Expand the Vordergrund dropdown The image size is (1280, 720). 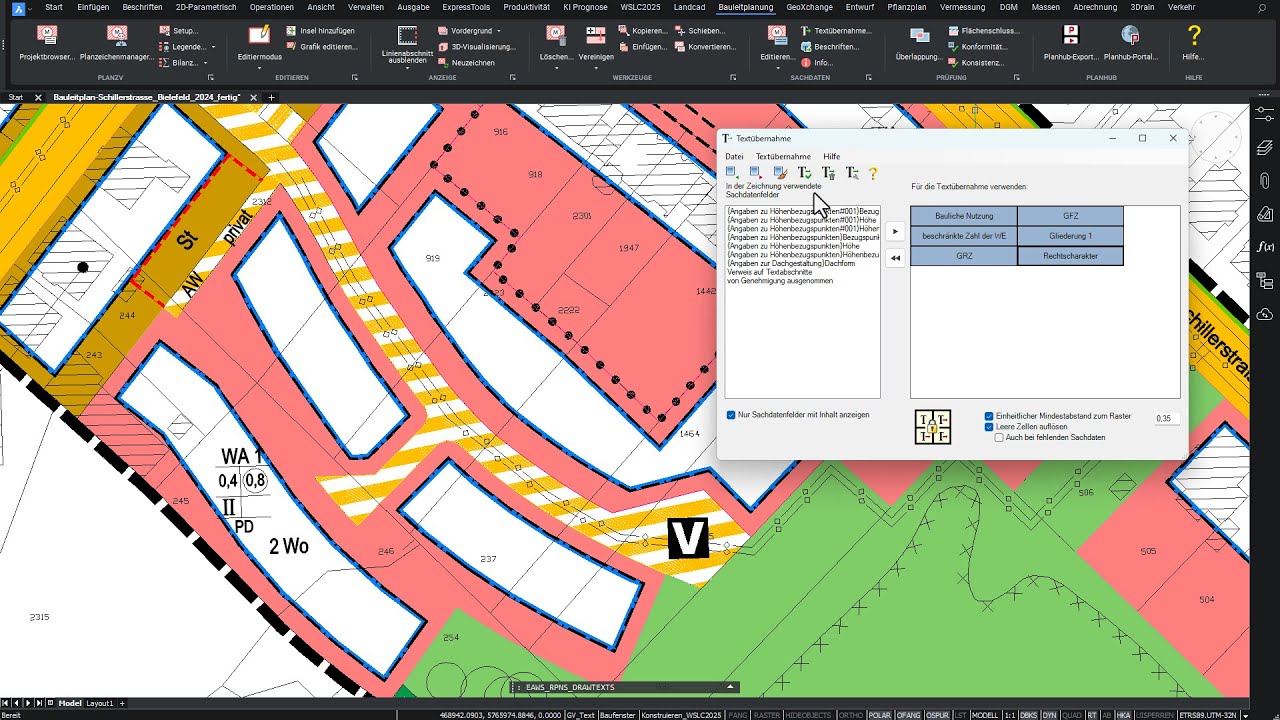pyautogui.click(x=498, y=31)
